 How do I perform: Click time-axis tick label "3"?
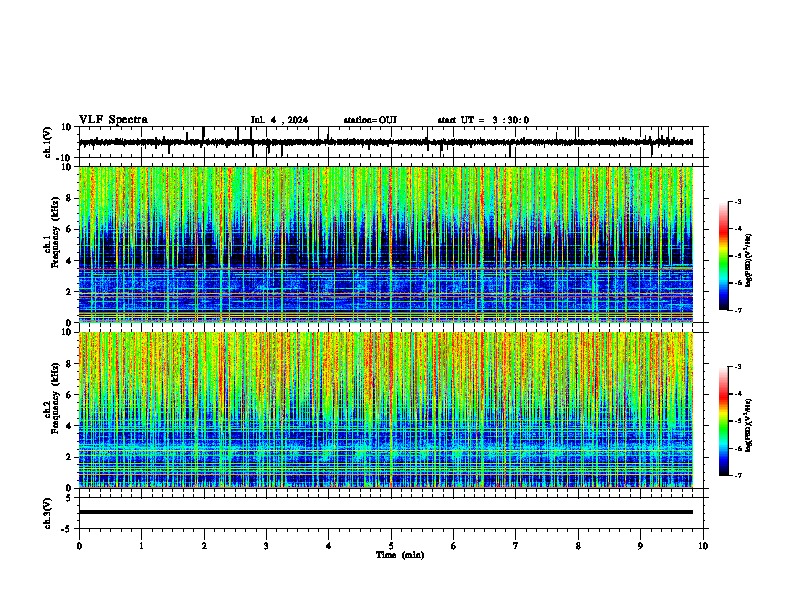(266, 546)
